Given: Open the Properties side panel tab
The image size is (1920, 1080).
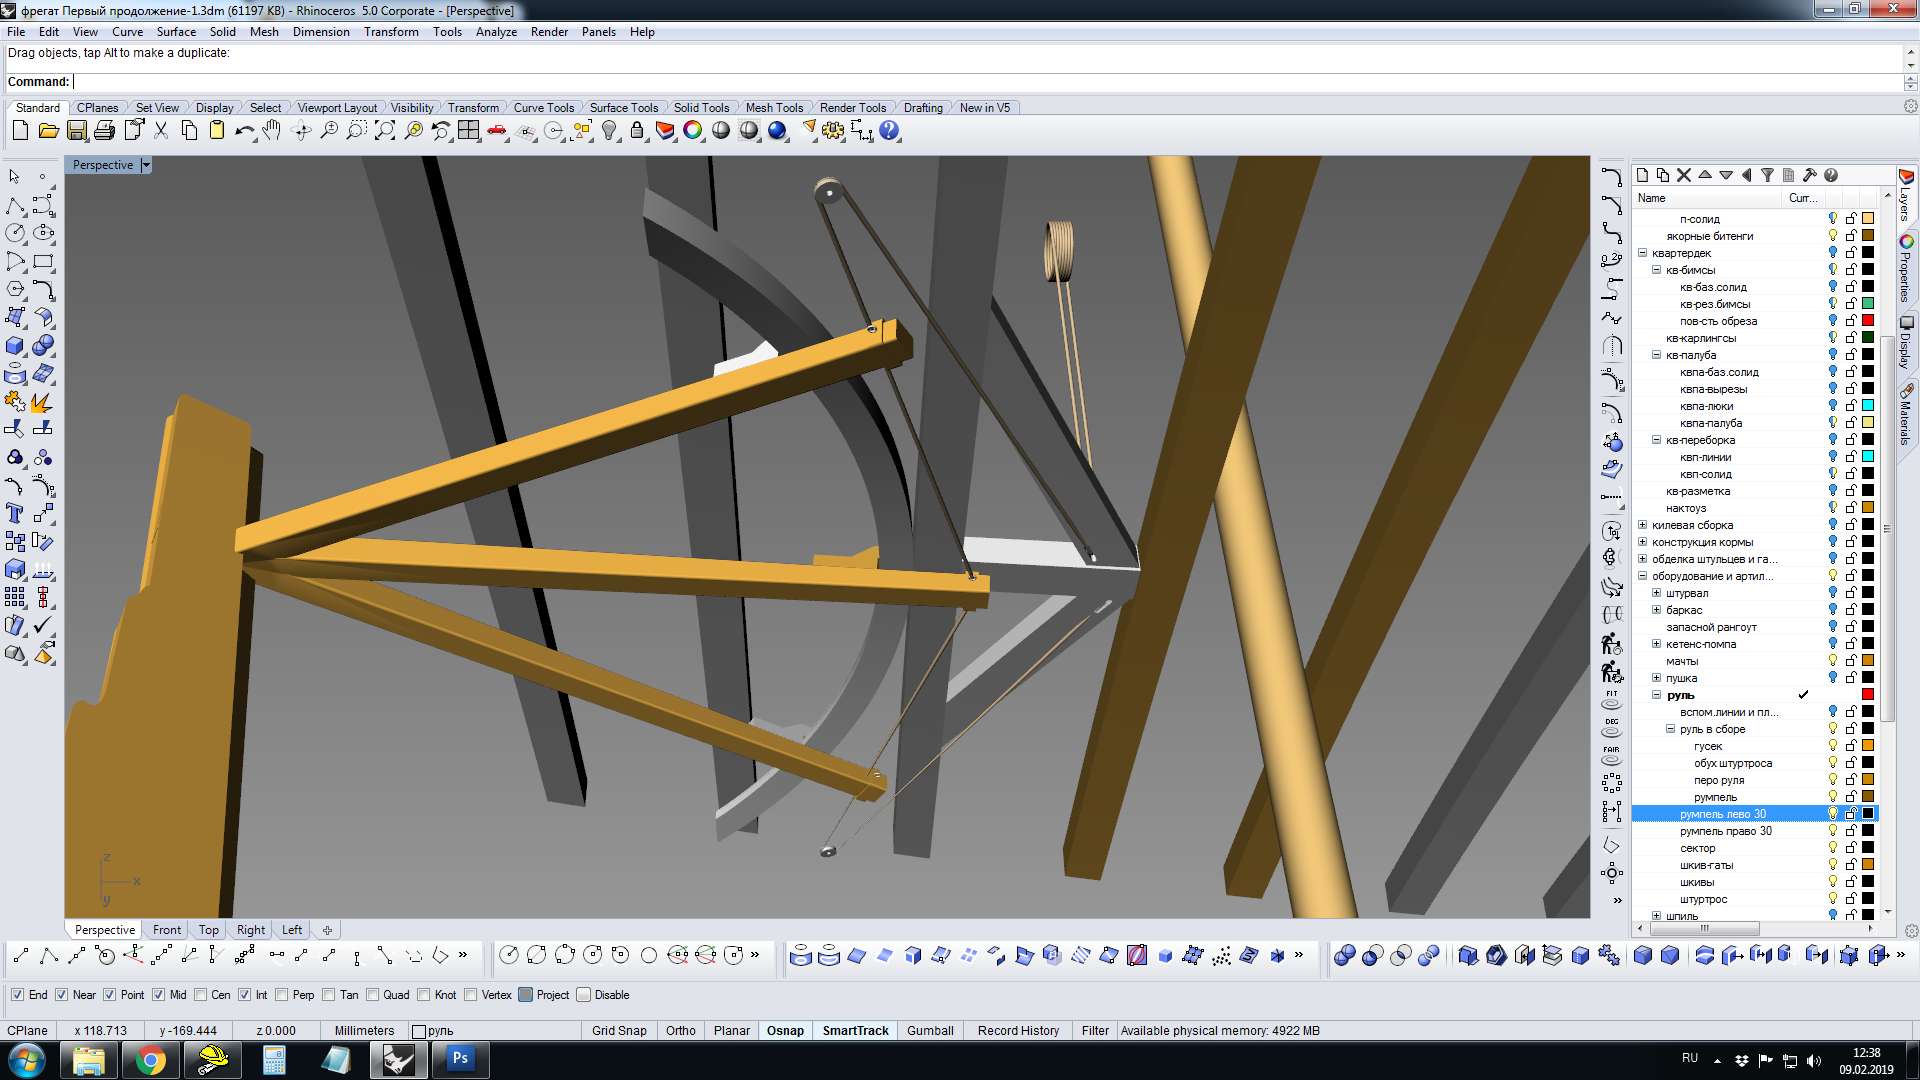Looking at the screenshot, I should (x=1906, y=268).
